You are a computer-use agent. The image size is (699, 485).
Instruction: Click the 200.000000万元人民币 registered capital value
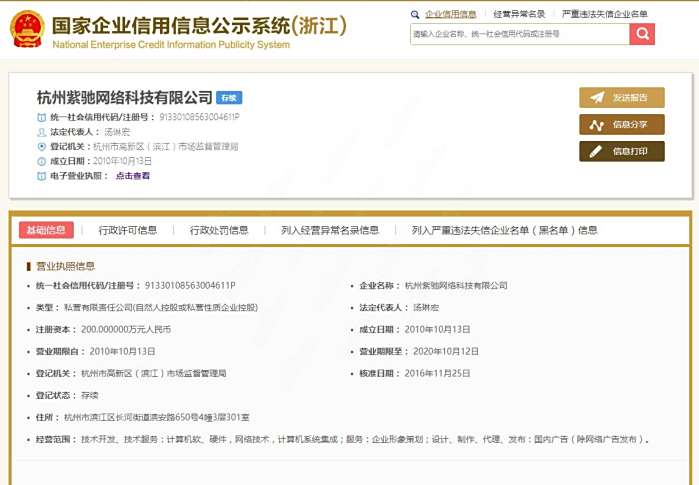coord(126,329)
